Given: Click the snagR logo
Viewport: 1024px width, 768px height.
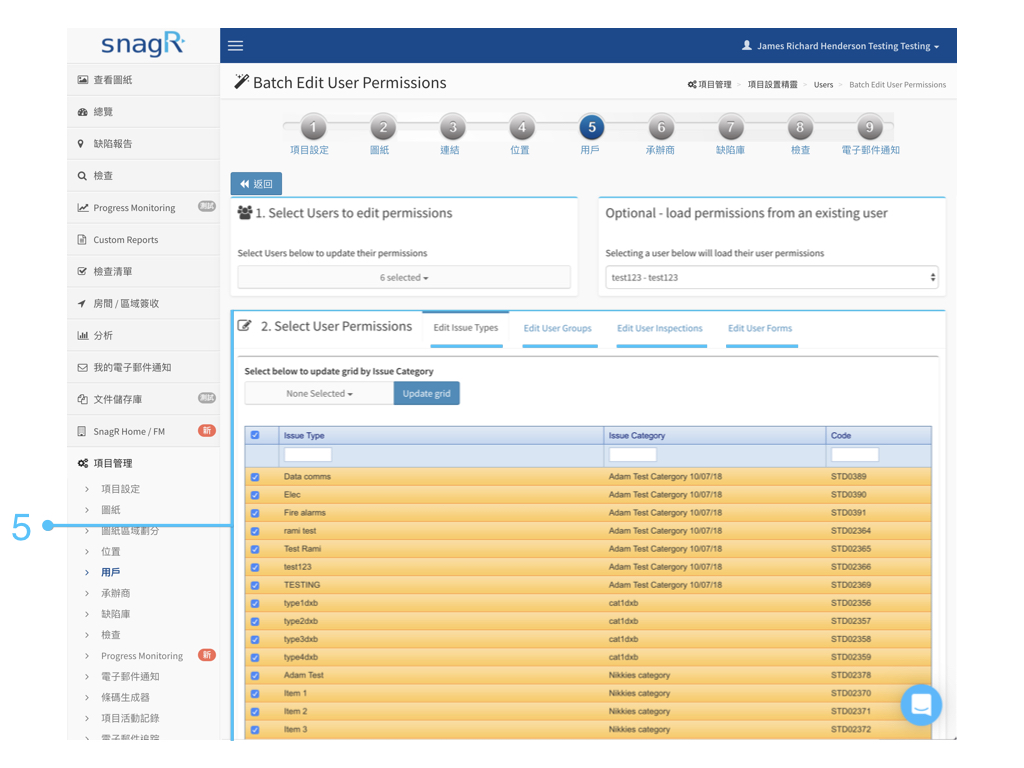Looking at the screenshot, I should point(143,44).
